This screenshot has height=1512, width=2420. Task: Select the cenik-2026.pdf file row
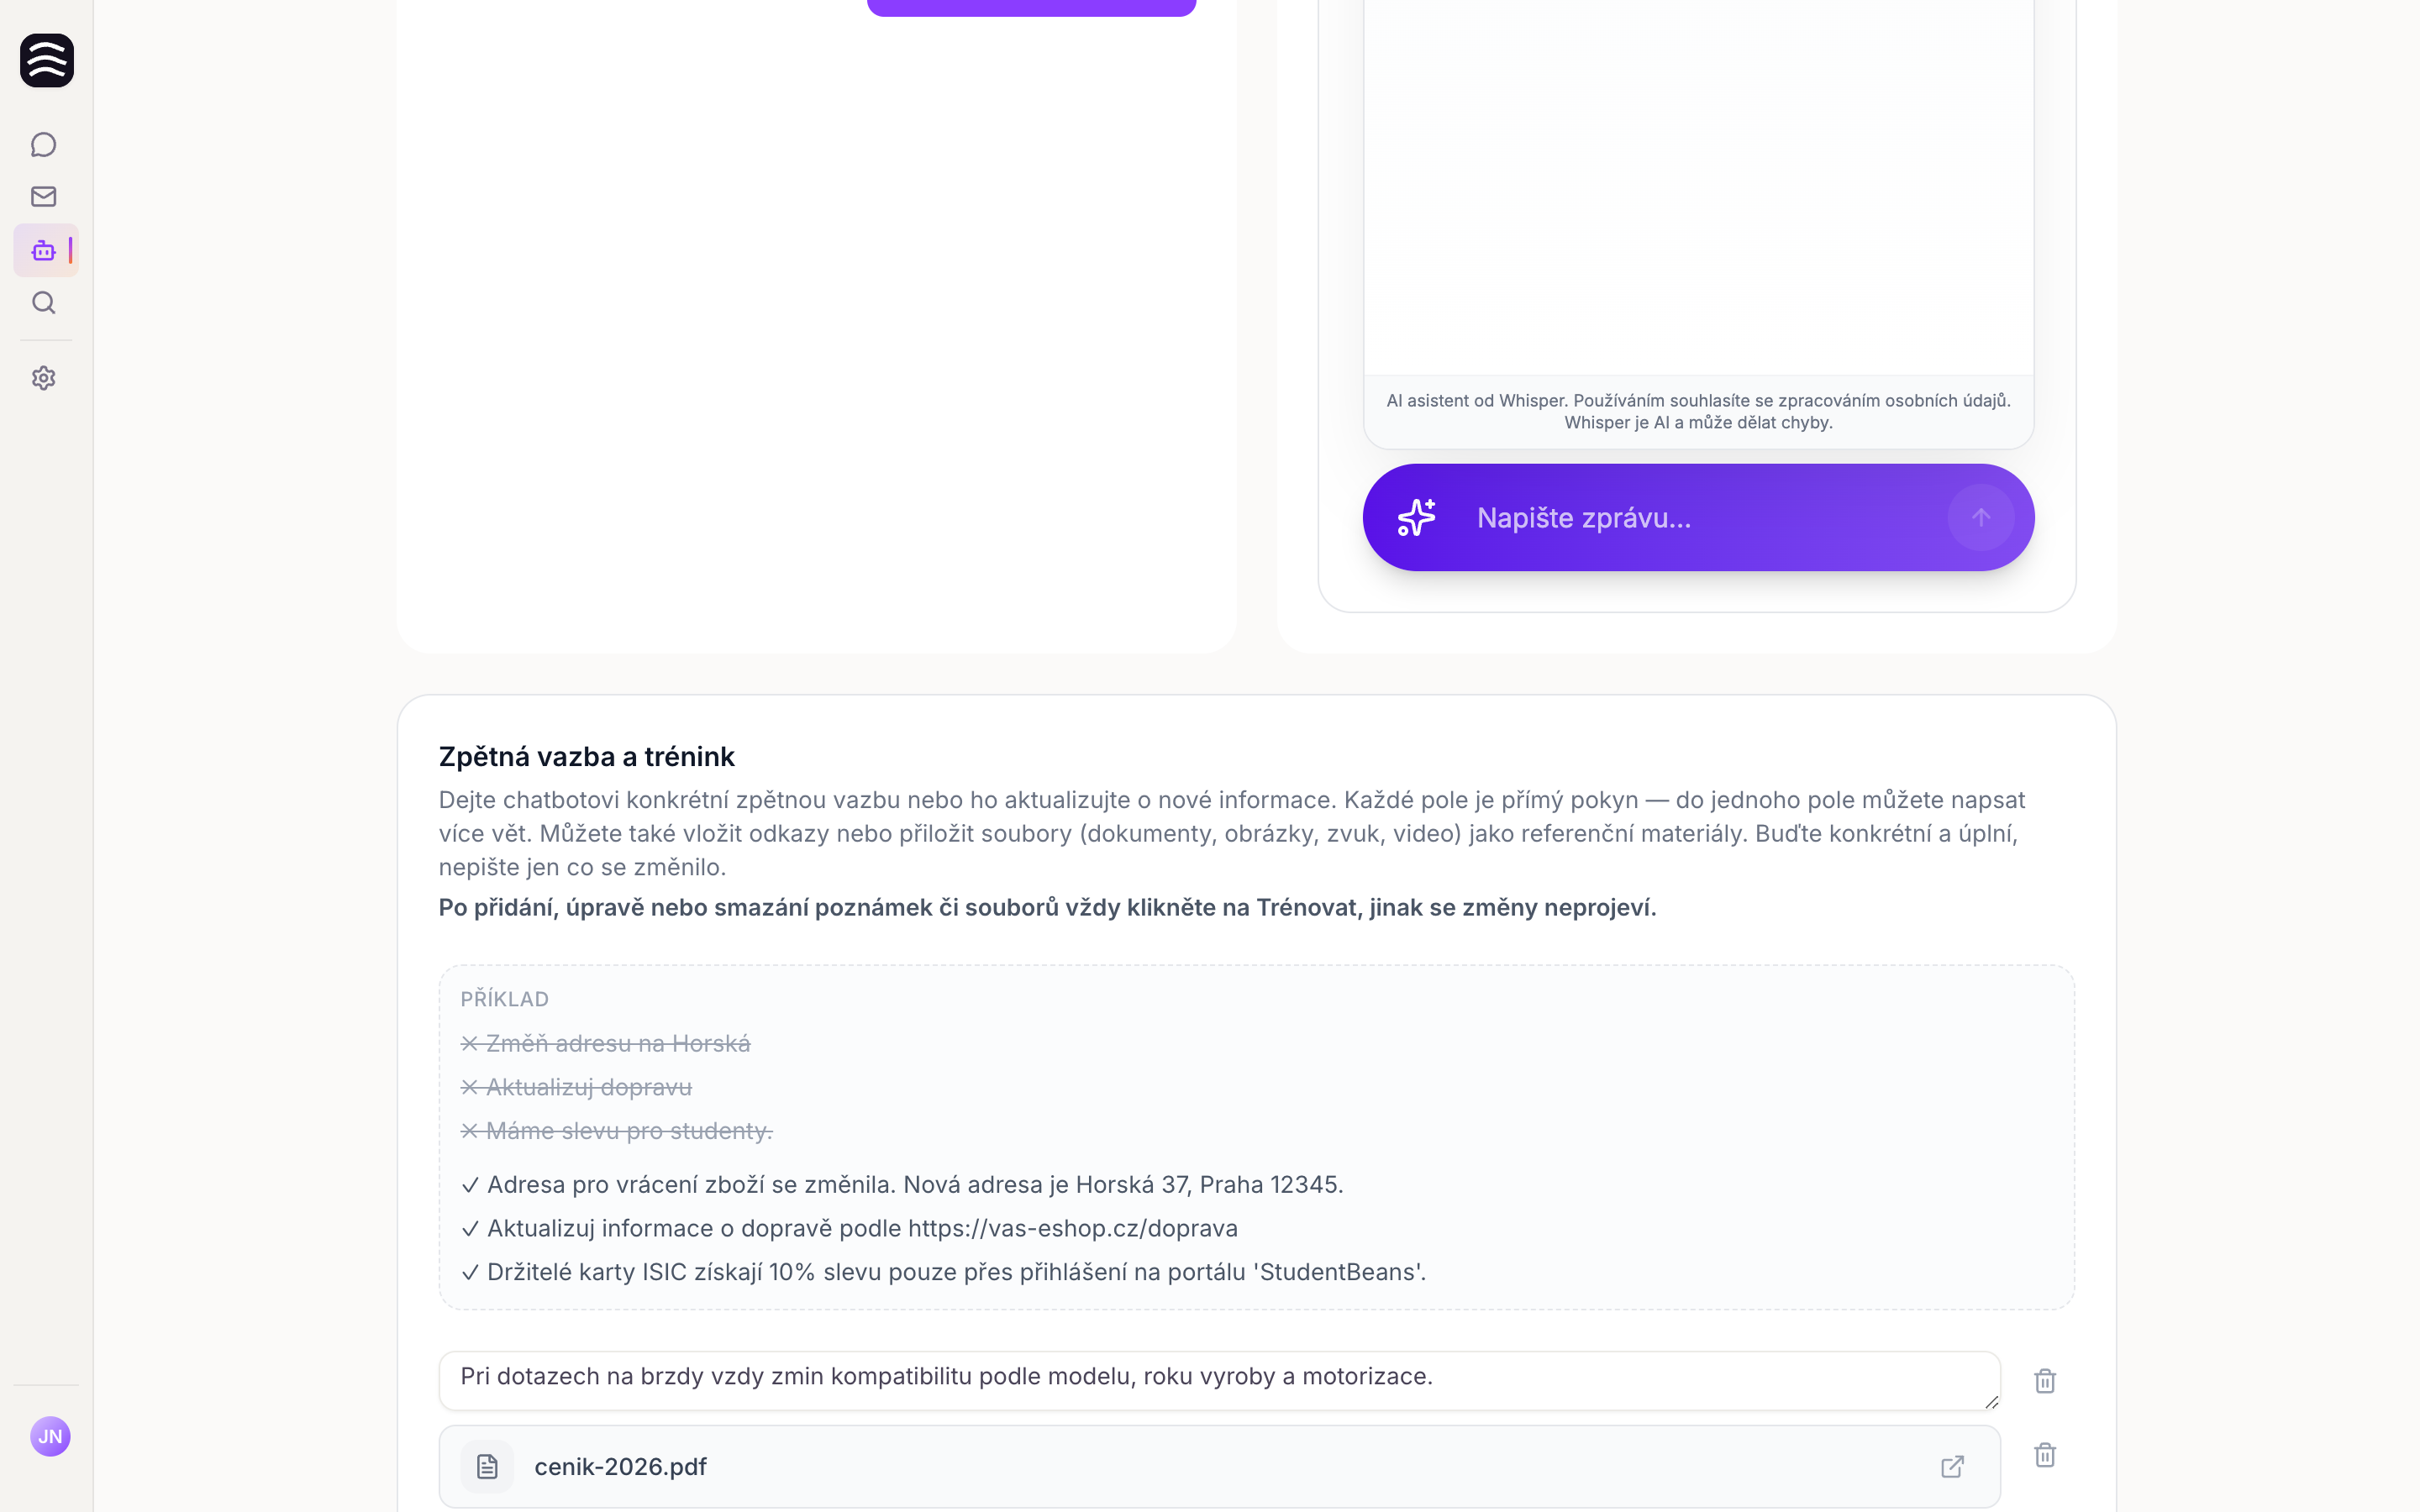1219,1467
